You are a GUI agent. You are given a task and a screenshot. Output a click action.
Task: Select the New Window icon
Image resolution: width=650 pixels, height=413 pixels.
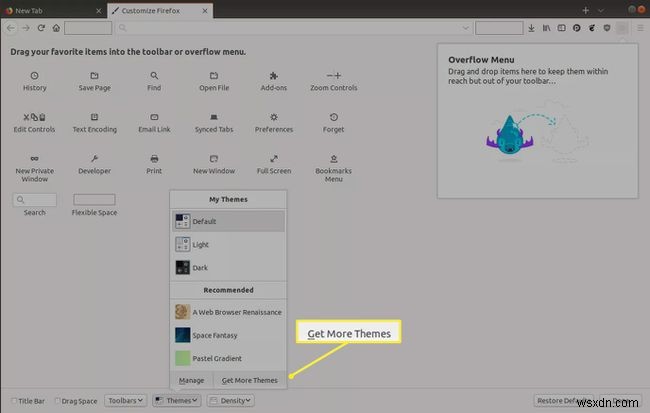click(x=214, y=158)
